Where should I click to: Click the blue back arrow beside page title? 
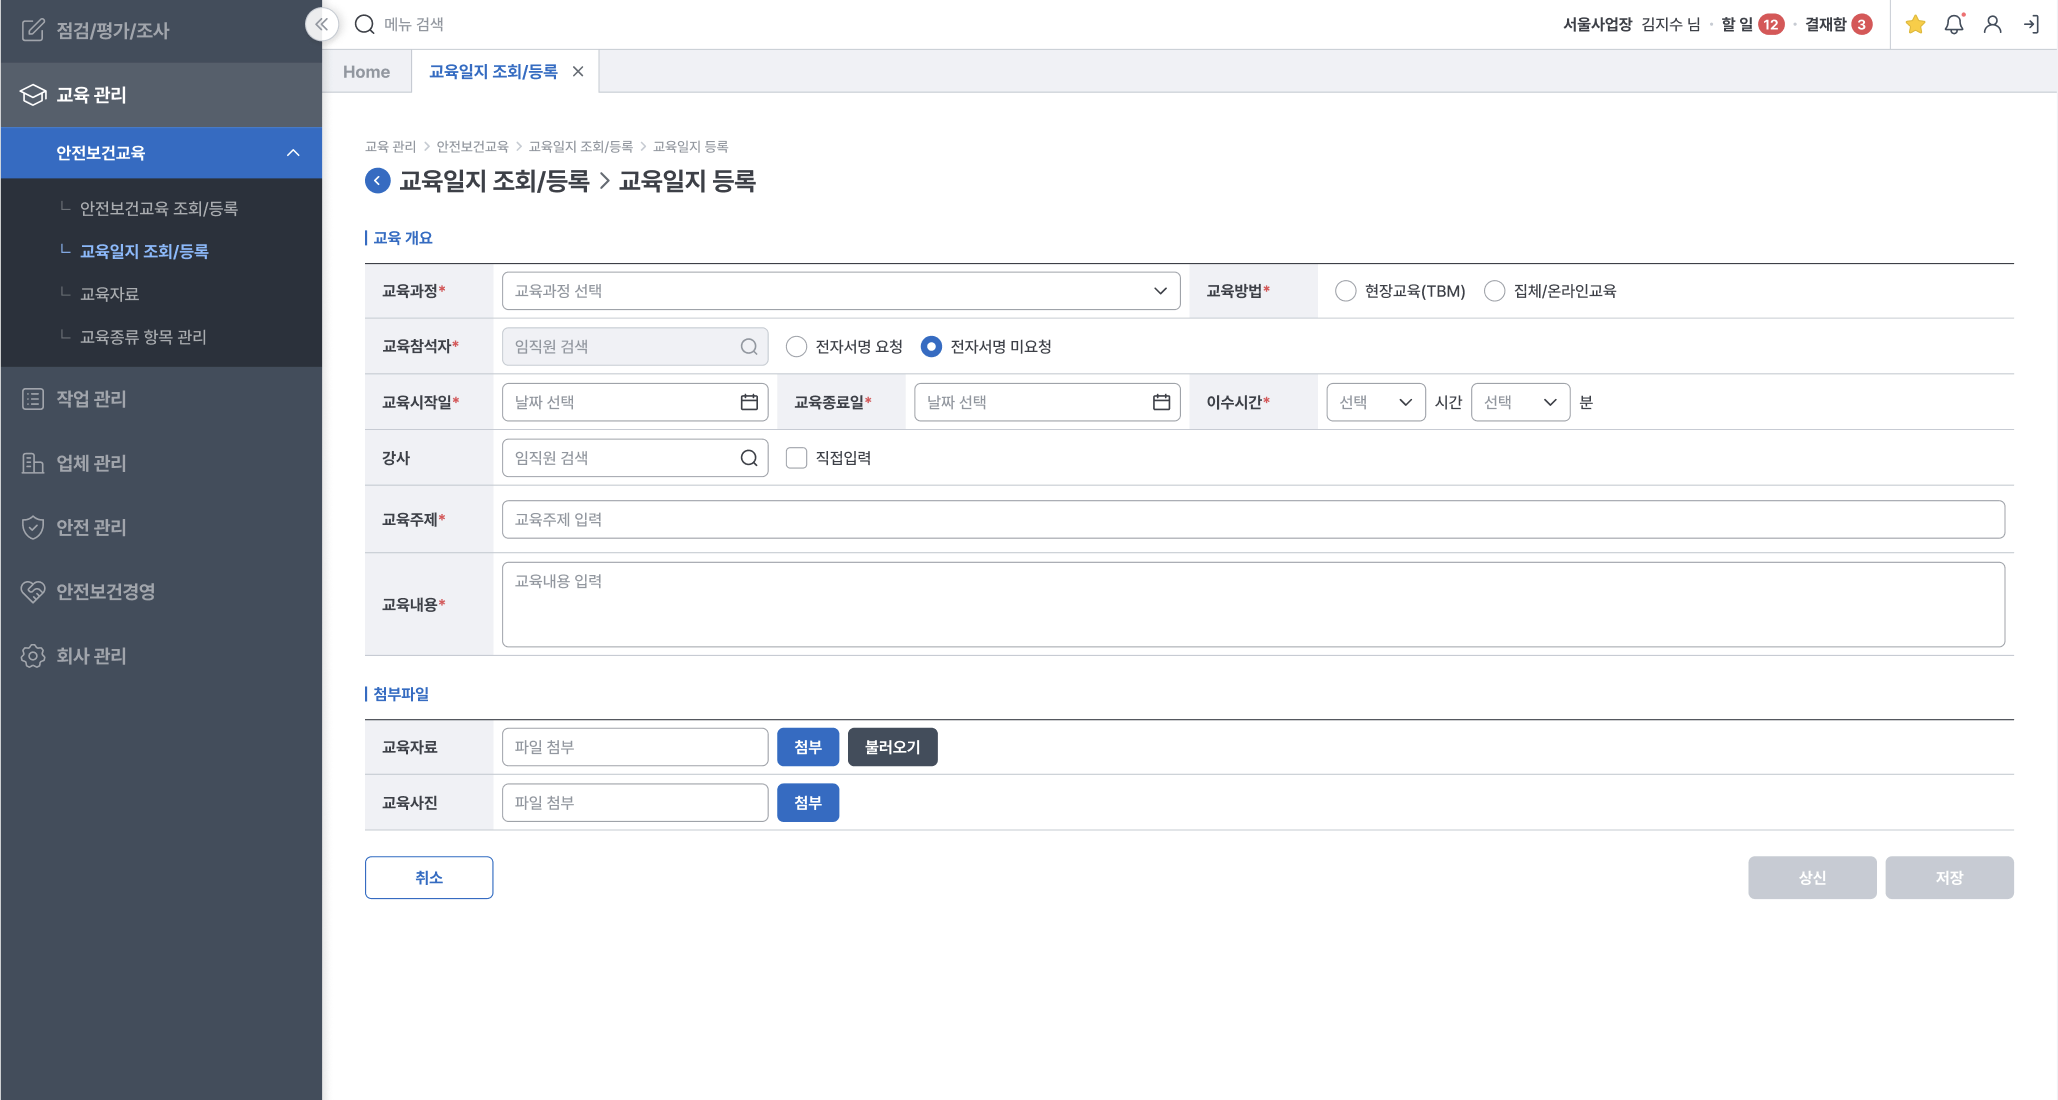point(377,181)
